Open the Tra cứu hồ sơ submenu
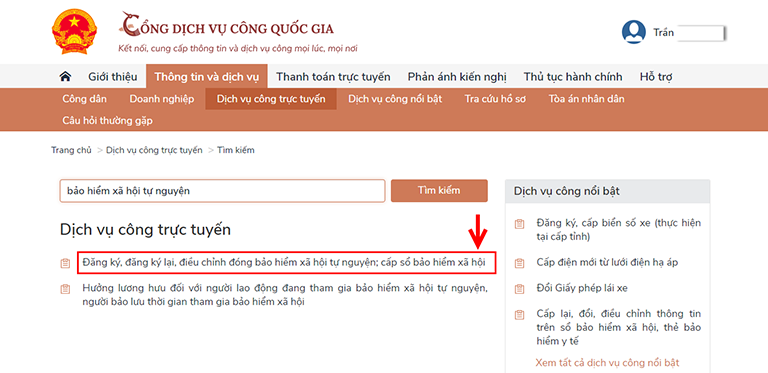 click(495, 99)
